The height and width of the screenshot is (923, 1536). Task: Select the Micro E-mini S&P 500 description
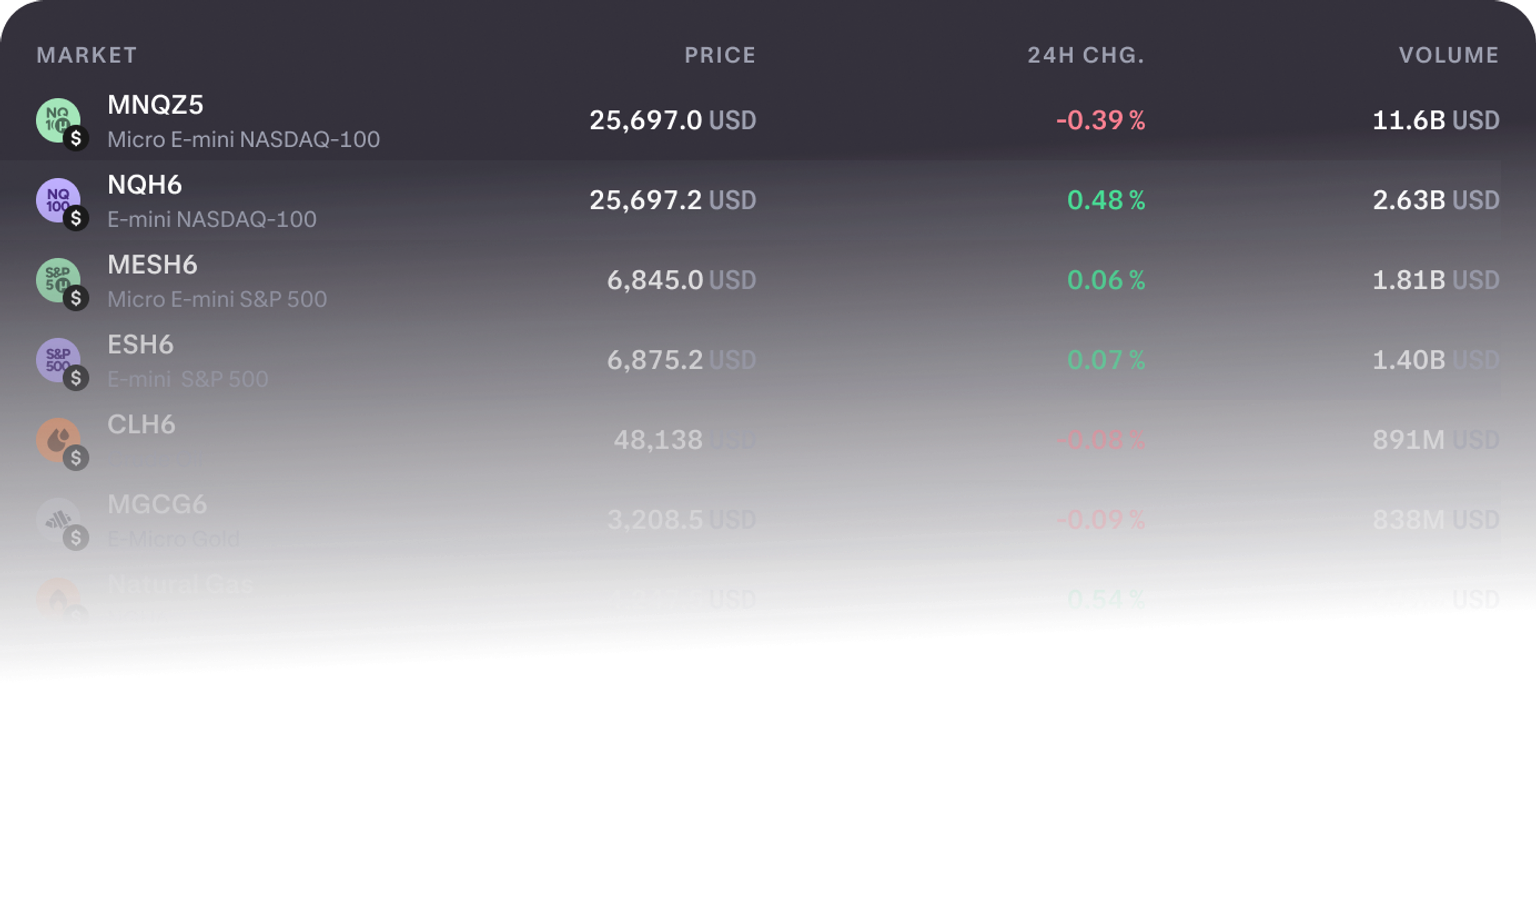(217, 299)
